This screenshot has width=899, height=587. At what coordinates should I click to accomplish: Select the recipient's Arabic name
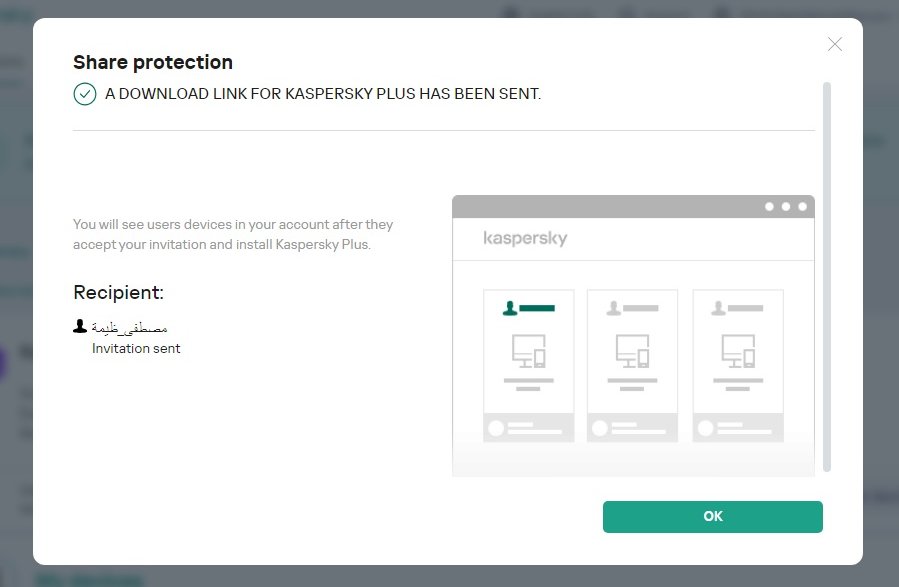[129, 328]
